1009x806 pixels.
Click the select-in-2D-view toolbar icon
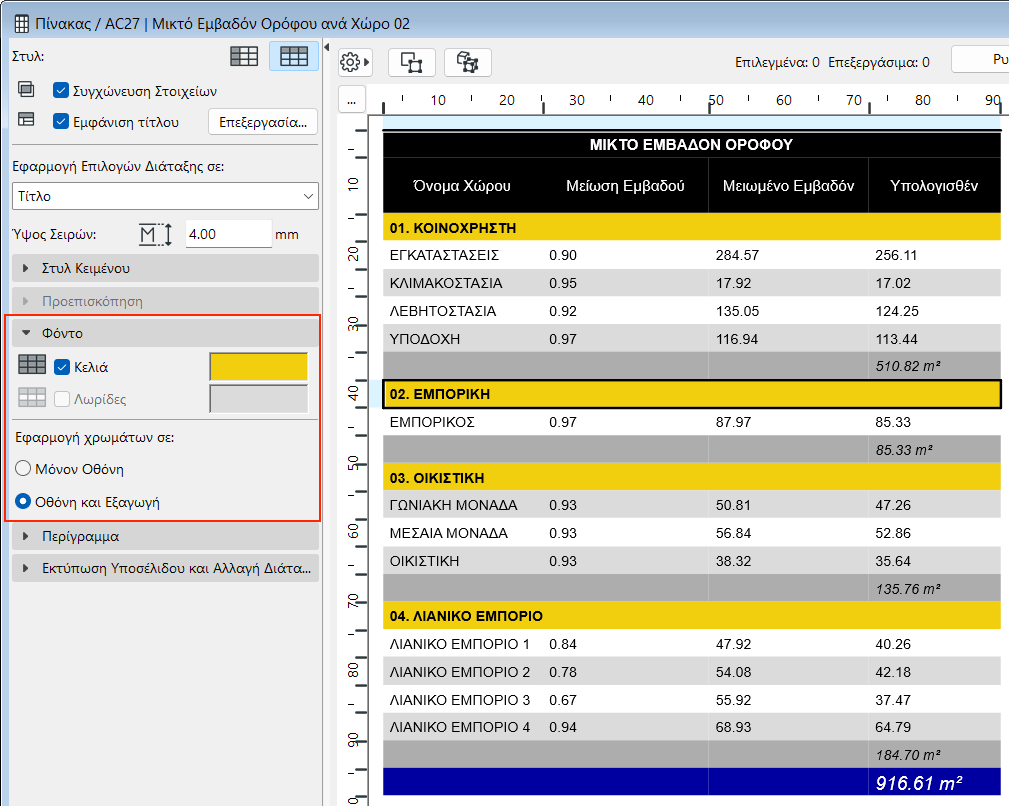pos(411,62)
